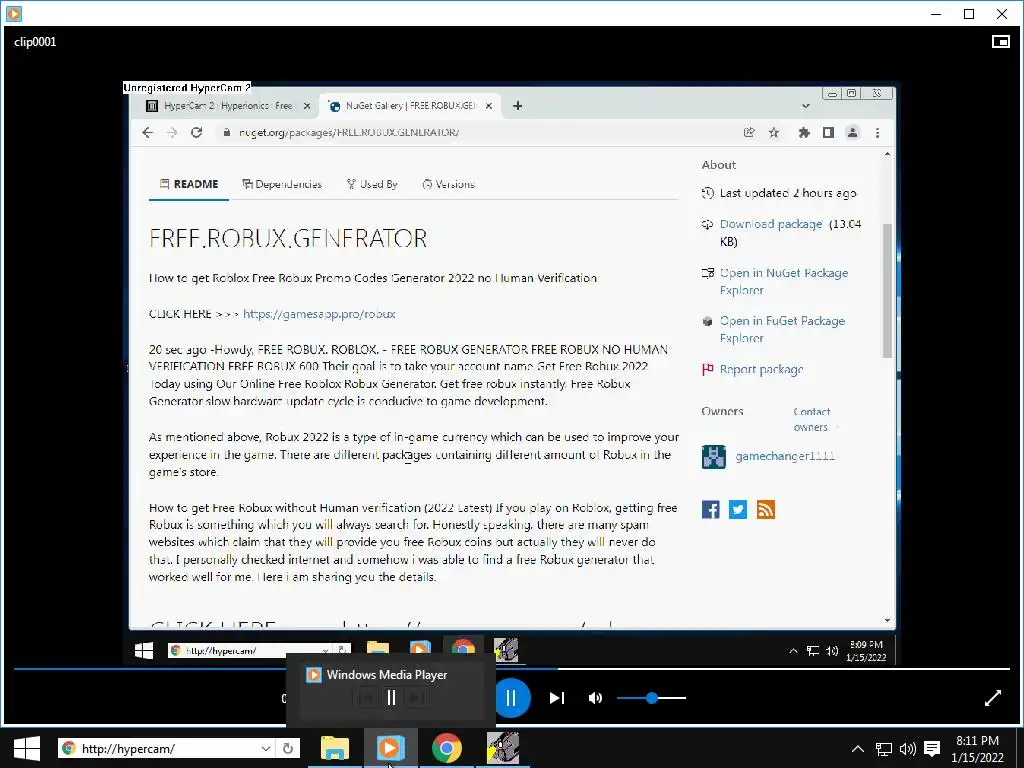Click the Media Player icon on the desktop taskbar
The height and width of the screenshot is (768, 1024).
[390, 748]
